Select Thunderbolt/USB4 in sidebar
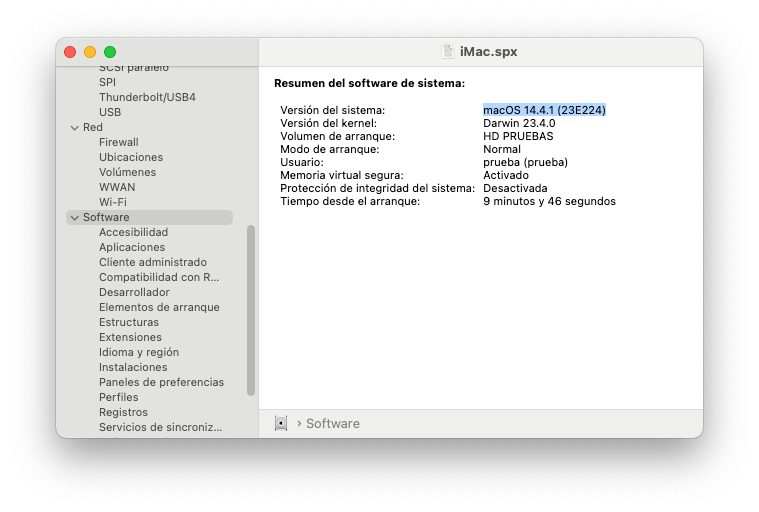759x512 pixels. (147, 97)
